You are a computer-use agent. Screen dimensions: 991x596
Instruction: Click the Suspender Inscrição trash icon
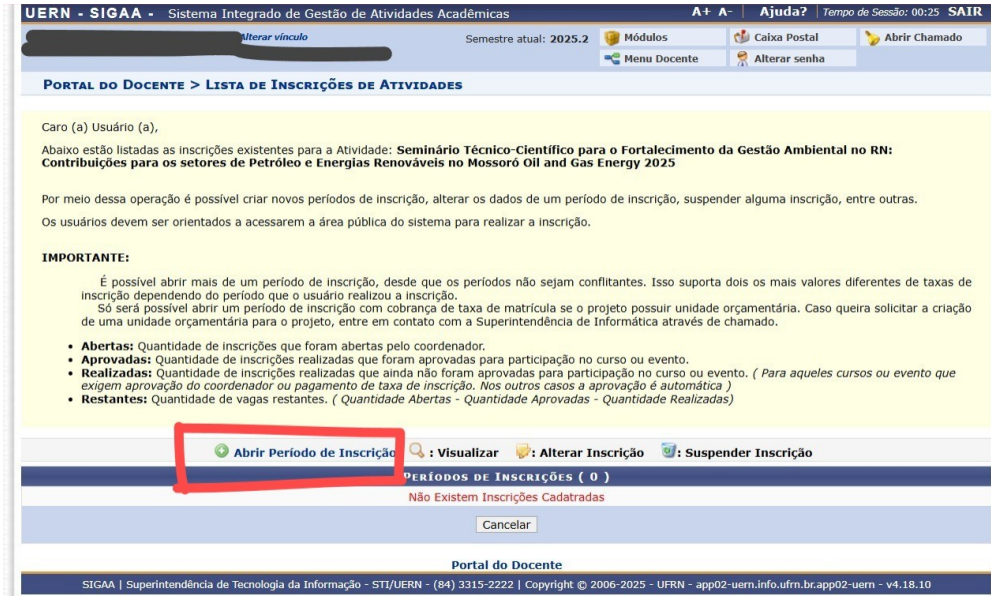[668, 450]
